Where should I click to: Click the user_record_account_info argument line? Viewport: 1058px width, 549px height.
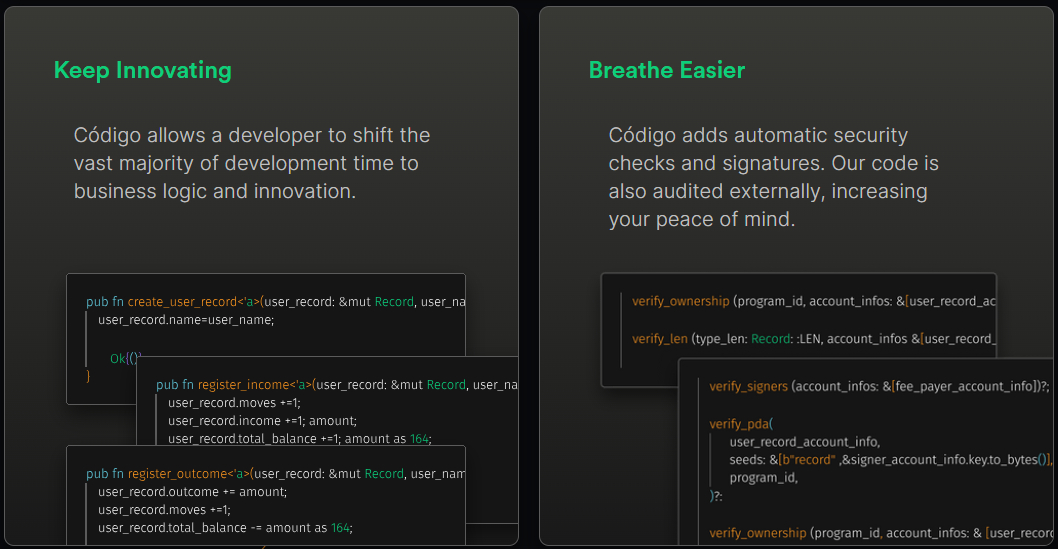click(805, 441)
